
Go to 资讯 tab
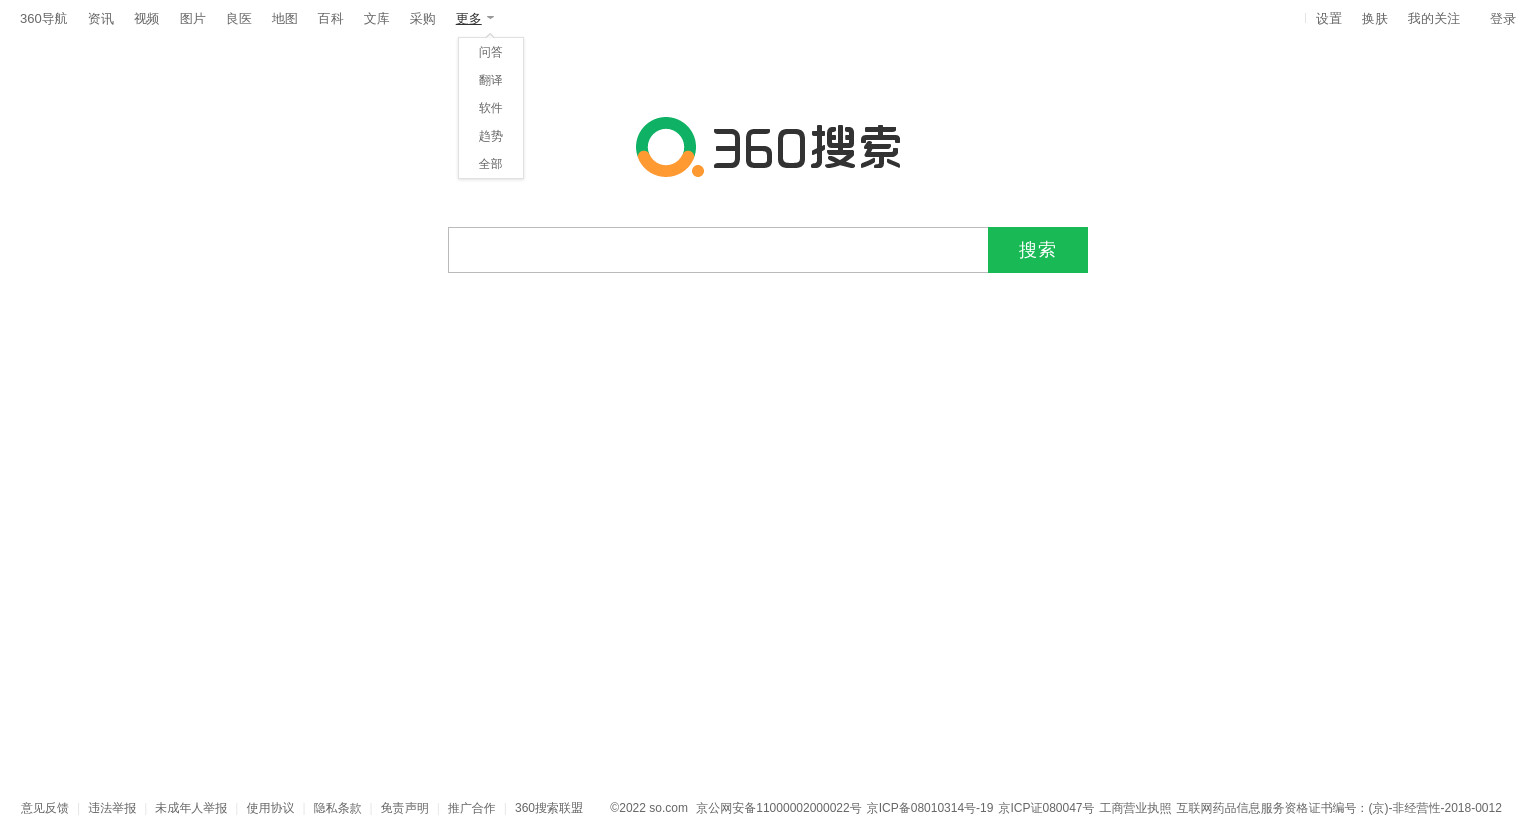tap(101, 19)
